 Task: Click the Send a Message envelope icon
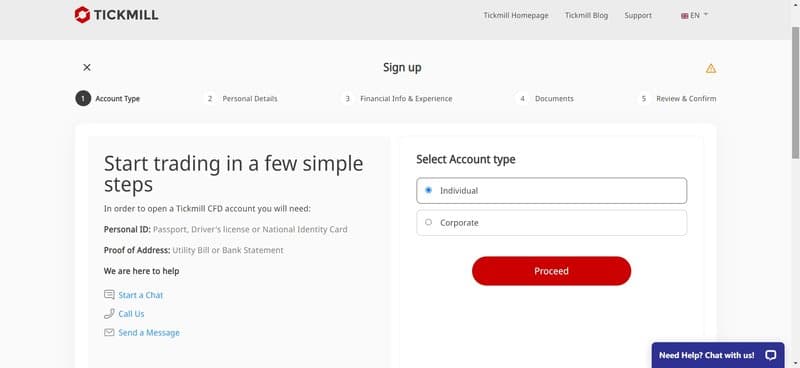pyautogui.click(x=109, y=332)
